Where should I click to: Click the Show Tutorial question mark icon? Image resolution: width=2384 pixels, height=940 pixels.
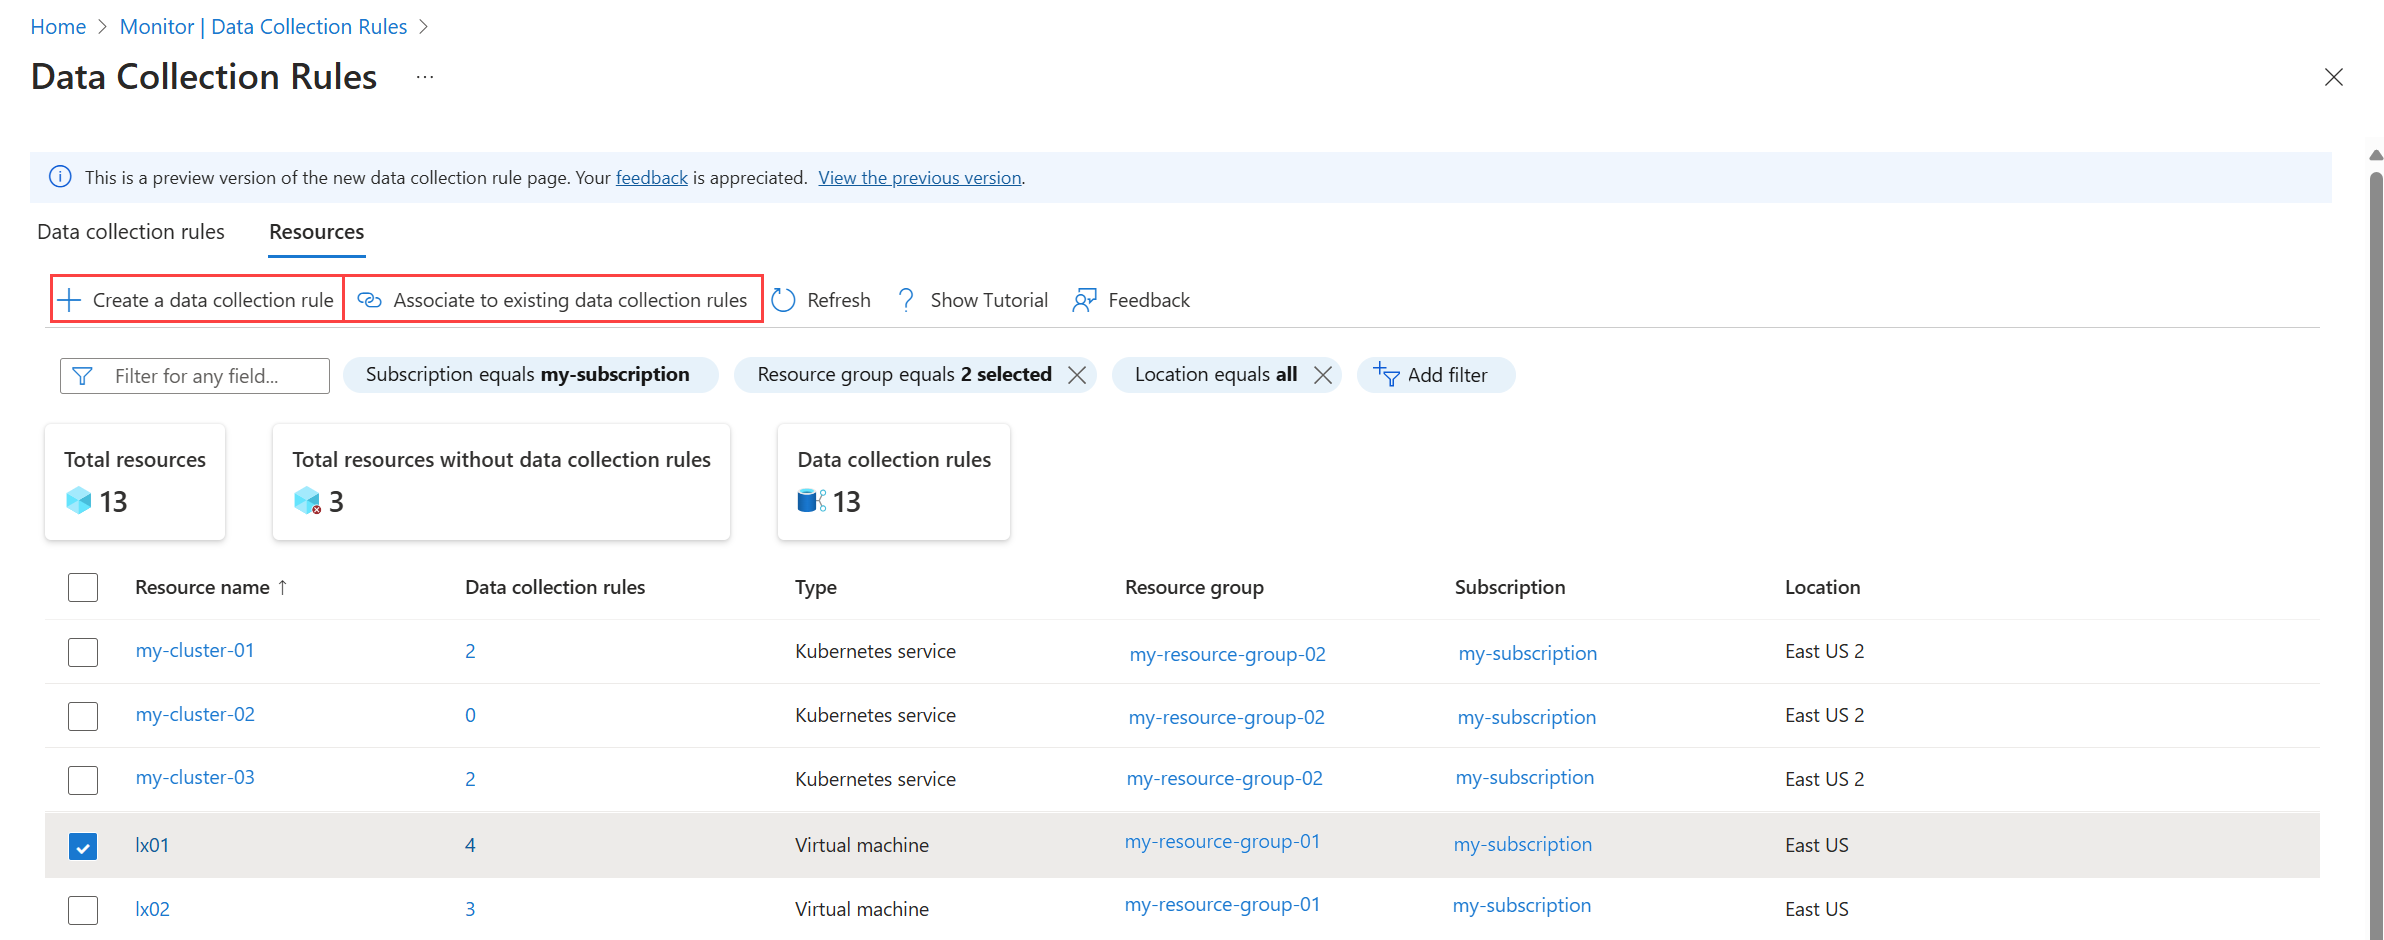pos(906,300)
